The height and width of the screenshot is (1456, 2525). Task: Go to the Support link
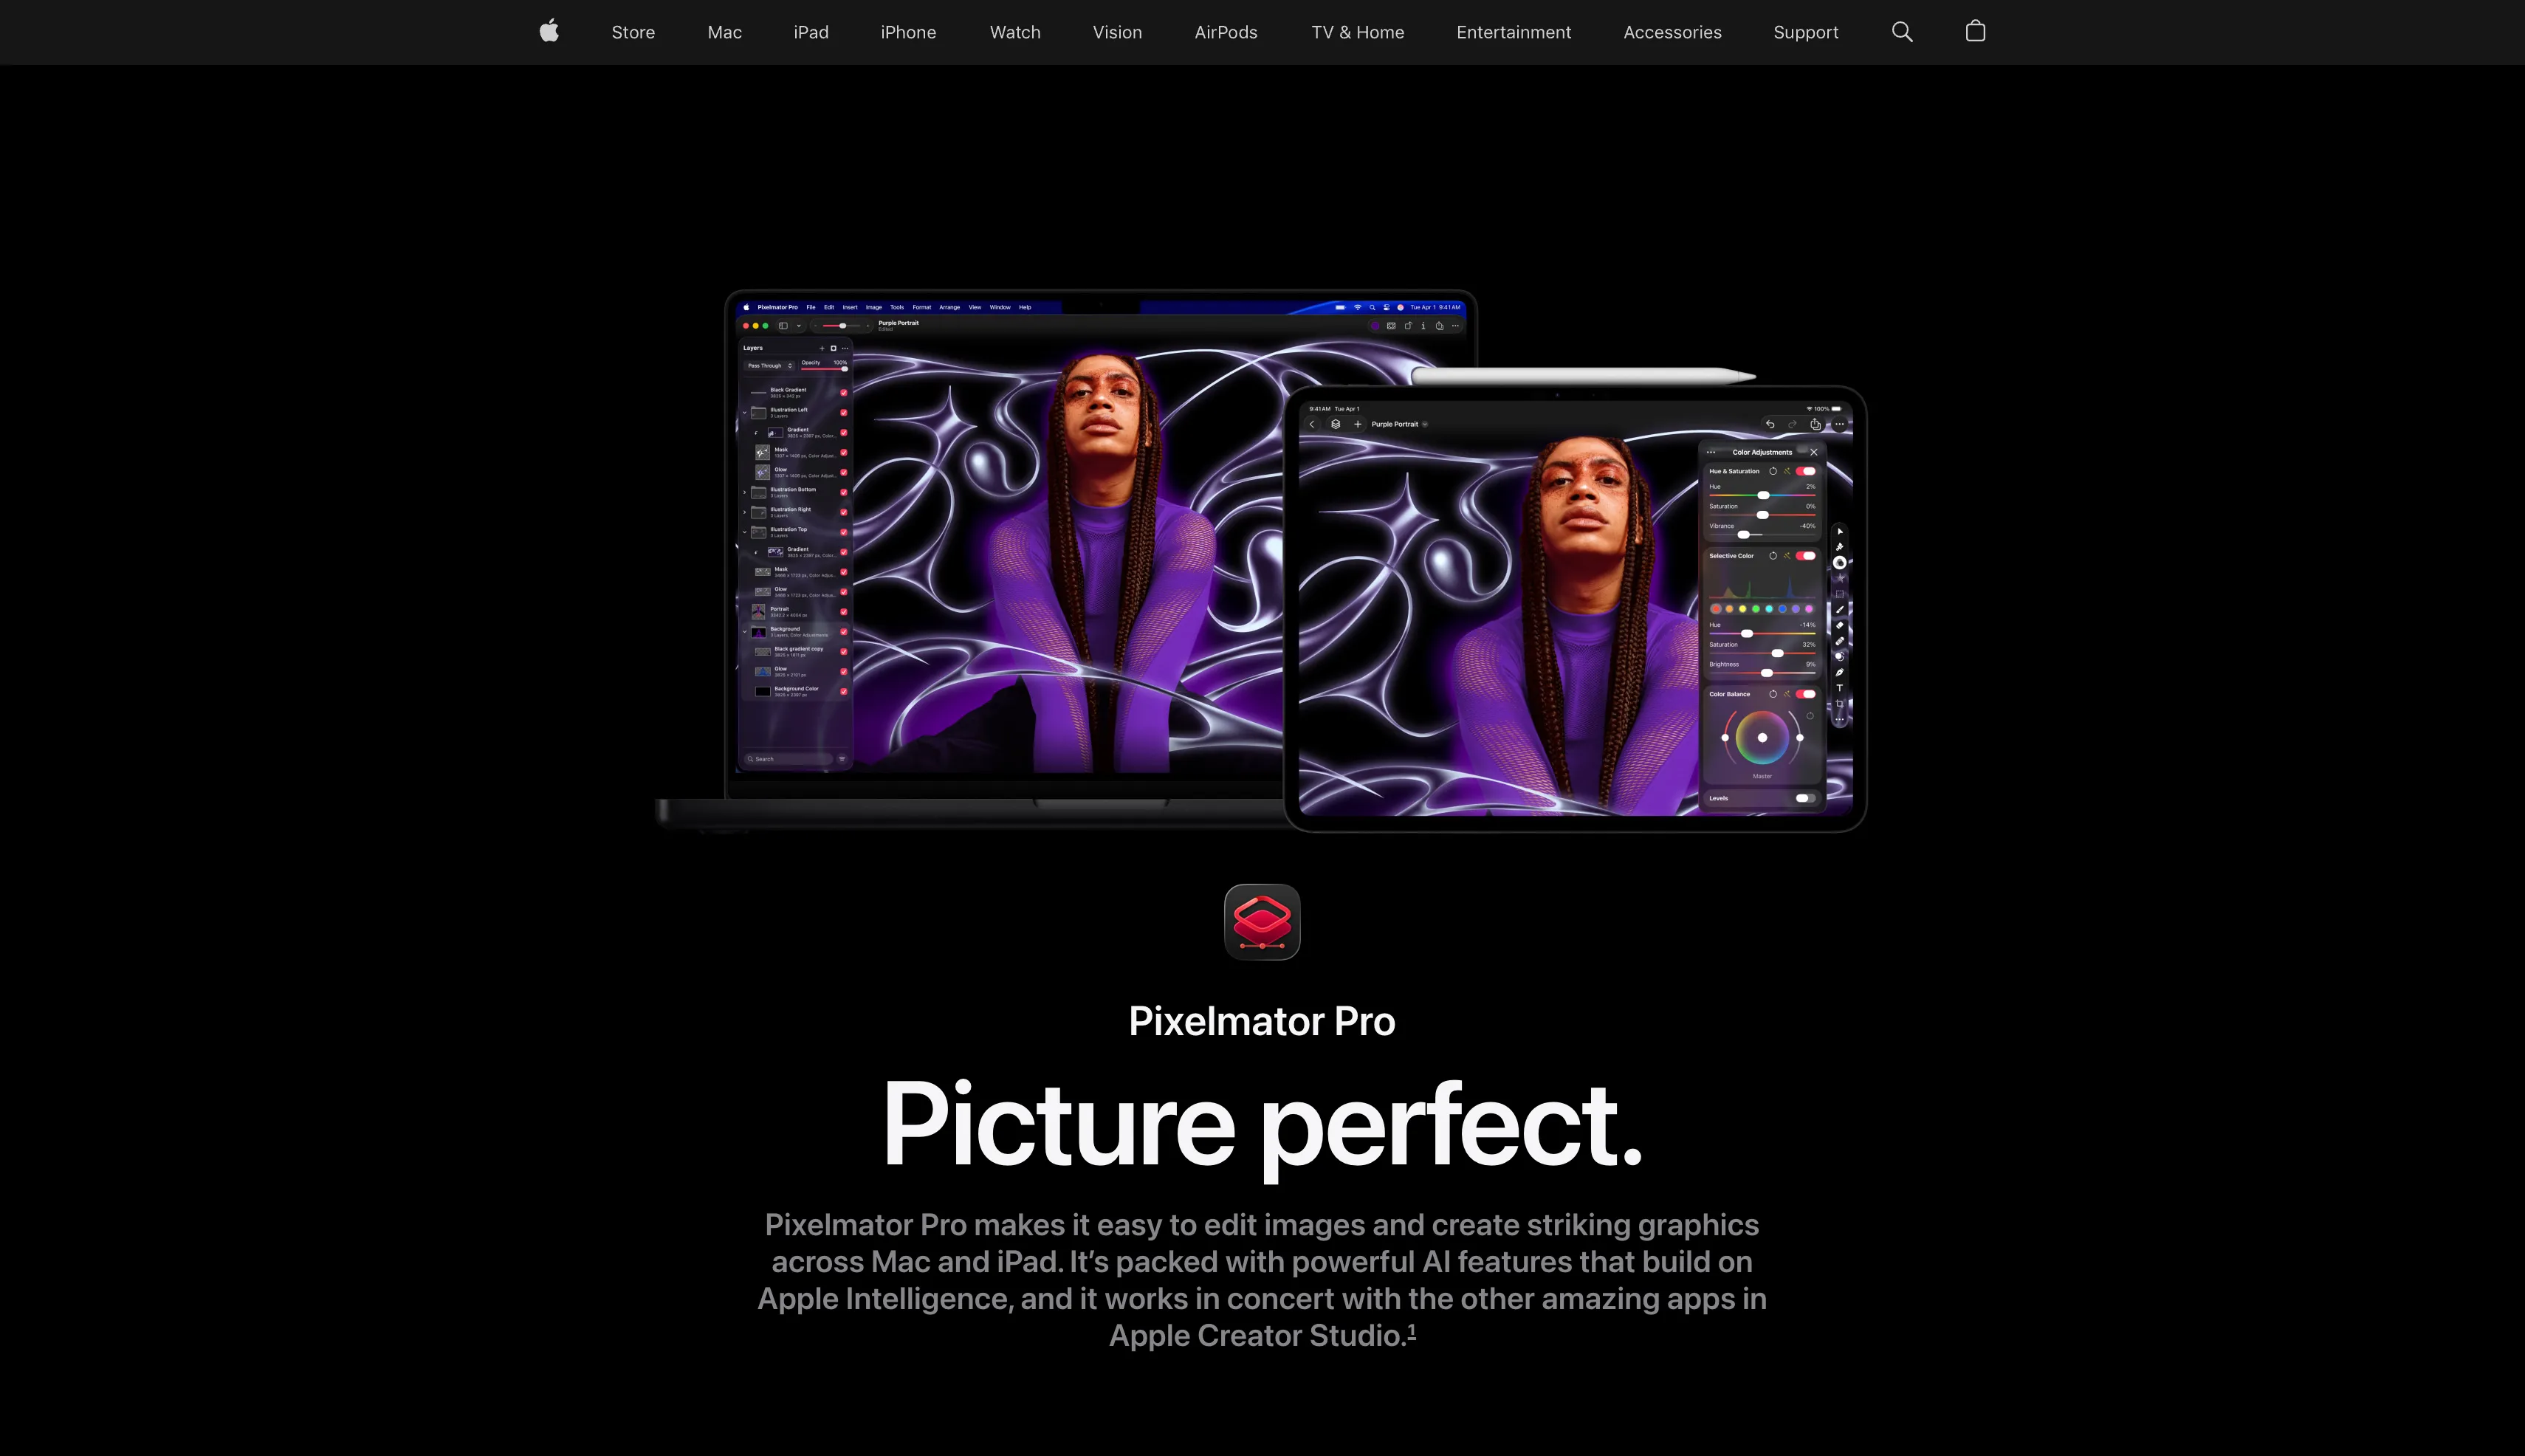[1805, 32]
